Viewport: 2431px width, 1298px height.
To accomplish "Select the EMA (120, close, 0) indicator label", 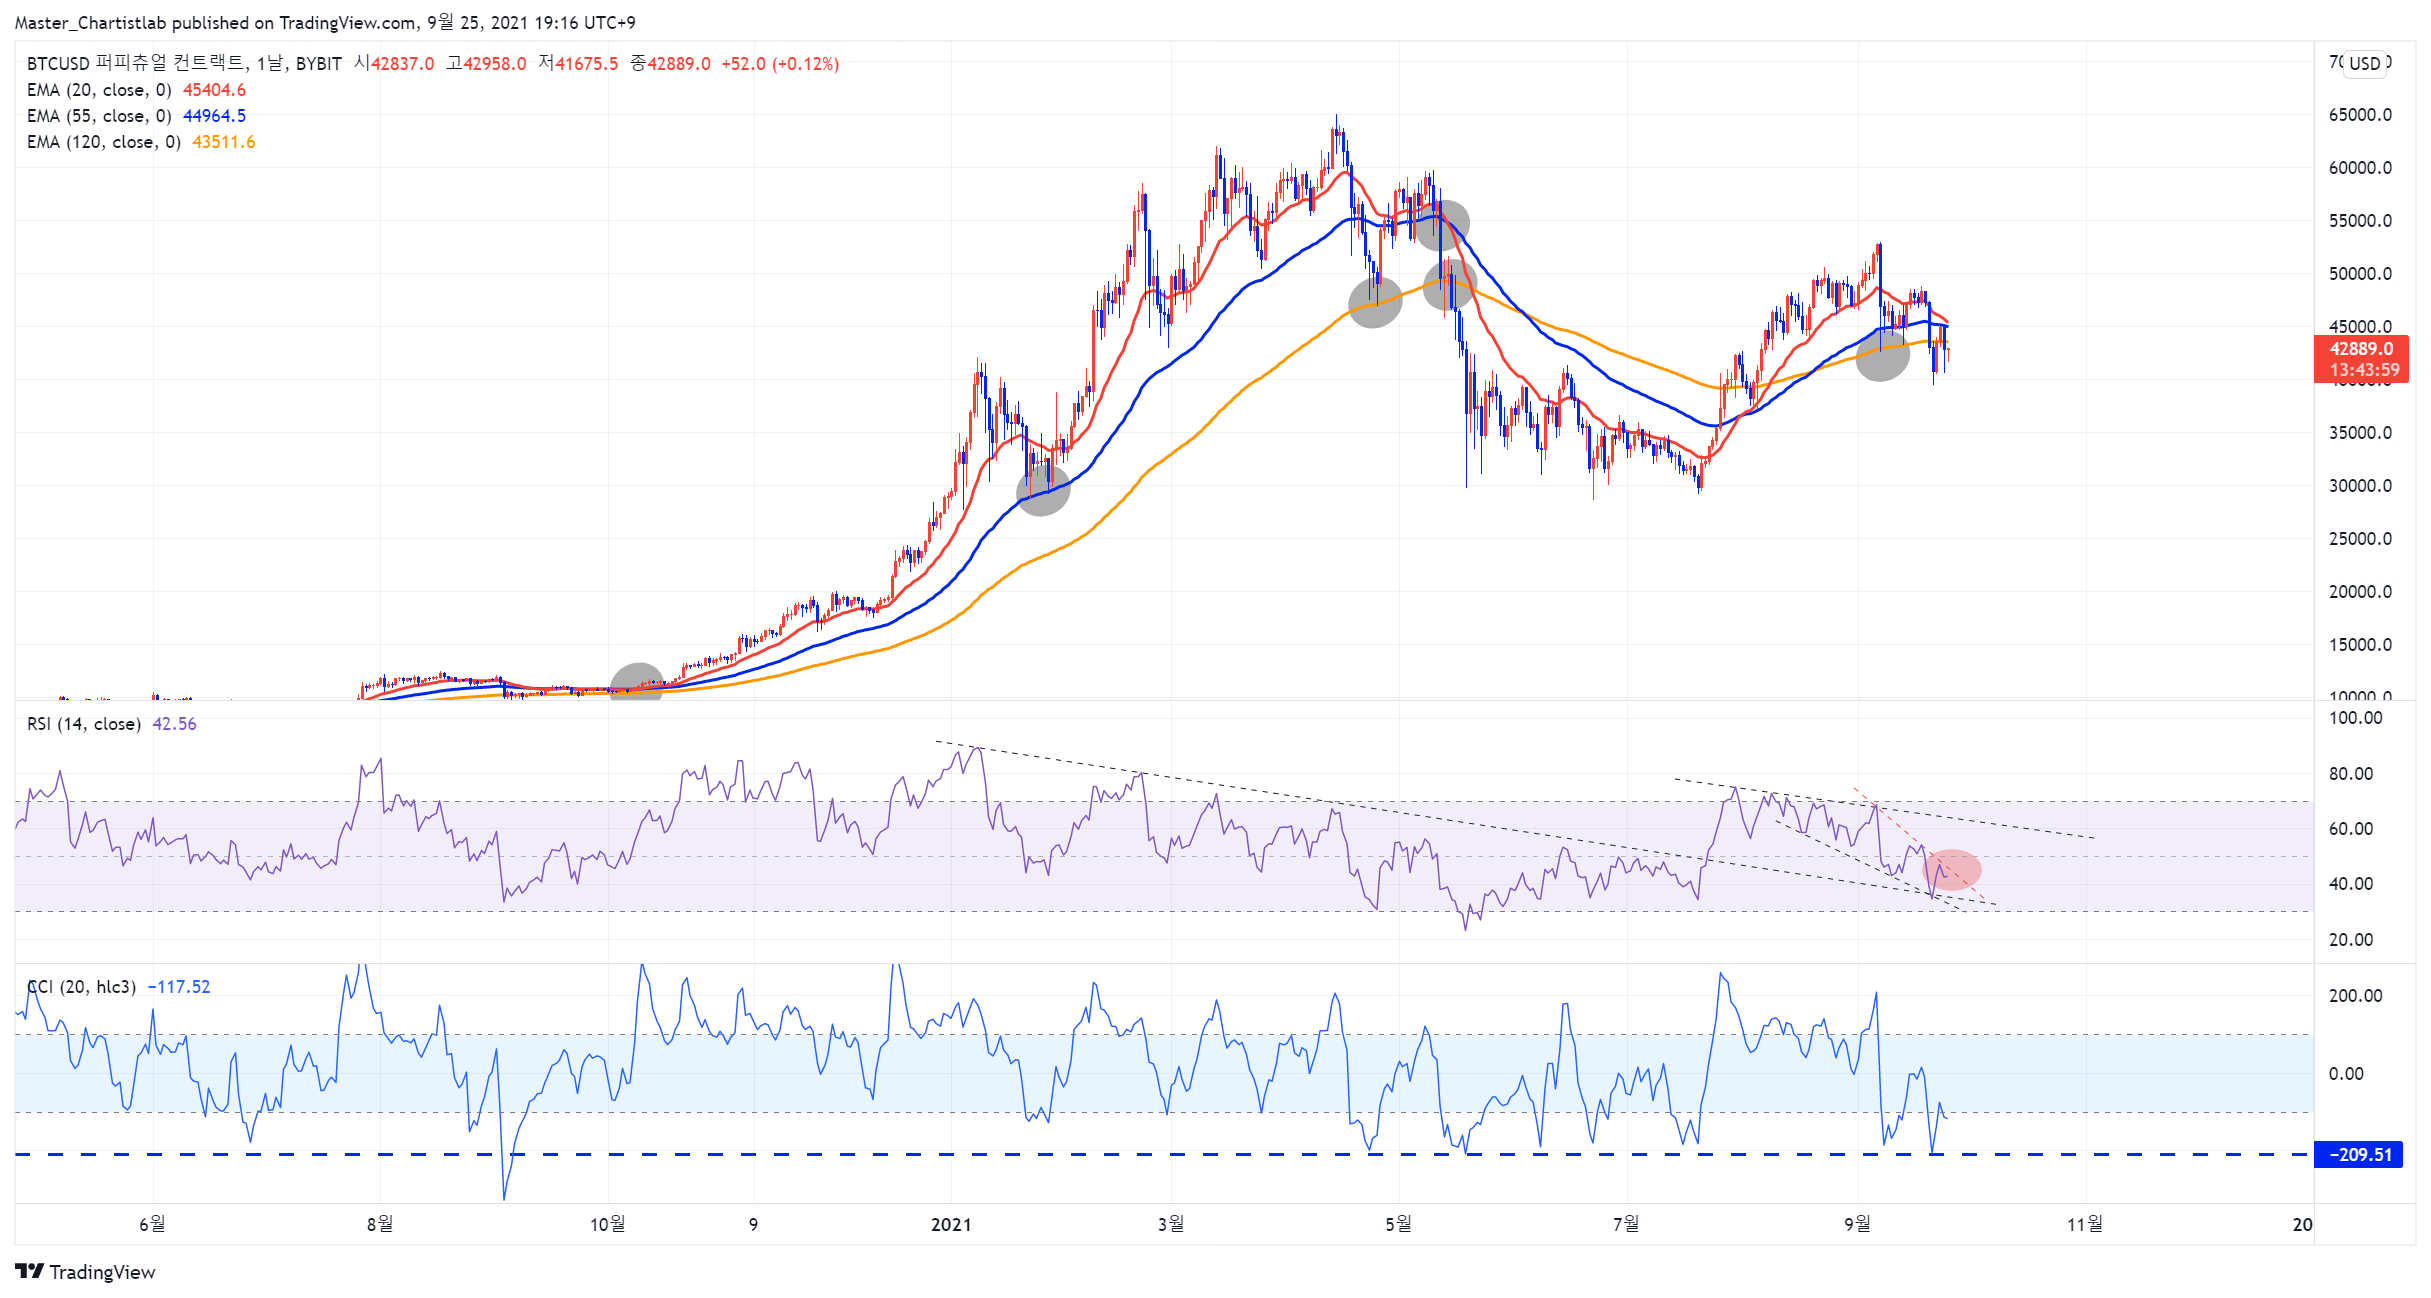I will 104,142.
